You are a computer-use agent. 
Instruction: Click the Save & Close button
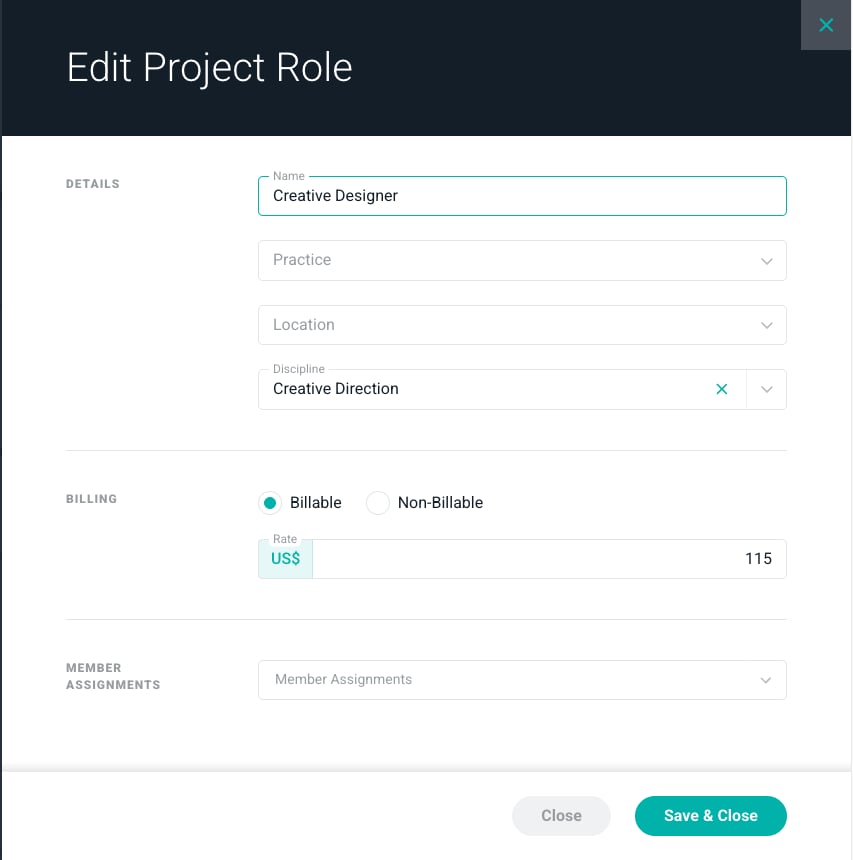(710, 816)
